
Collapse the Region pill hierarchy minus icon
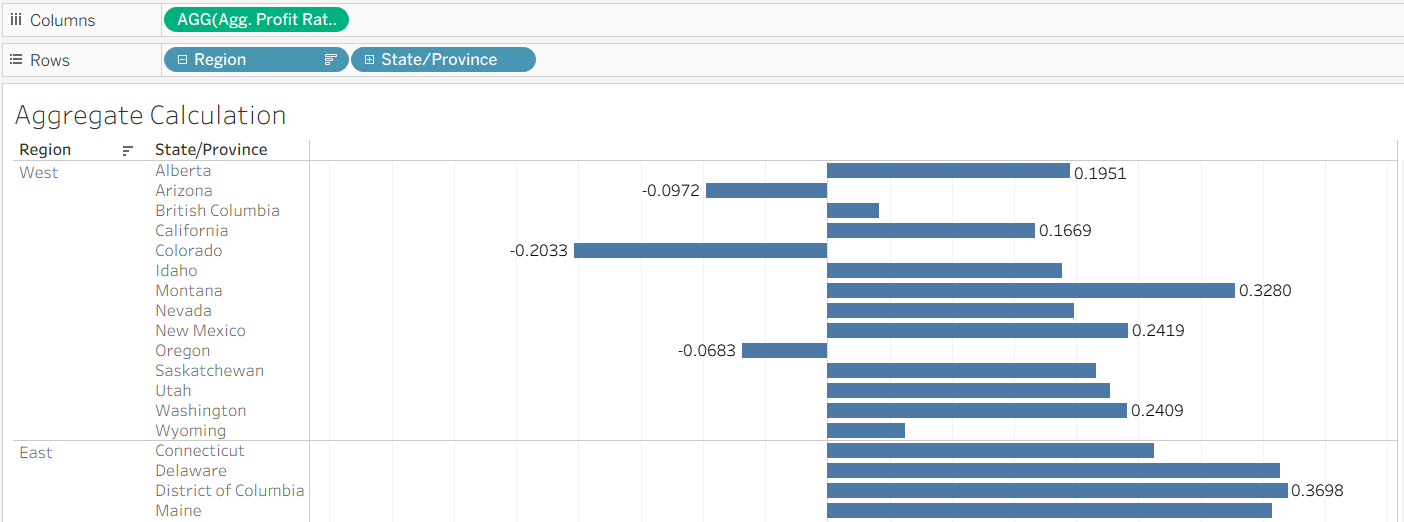(x=182, y=60)
